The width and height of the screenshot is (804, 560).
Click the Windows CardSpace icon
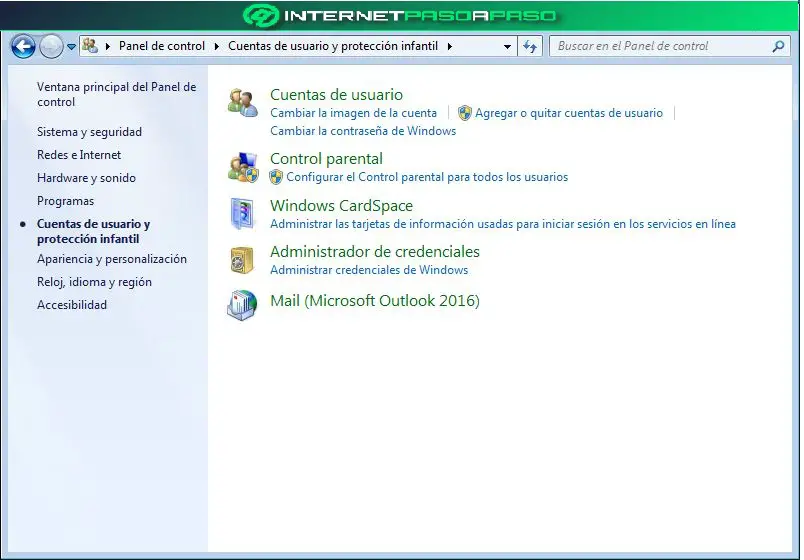tap(242, 213)
